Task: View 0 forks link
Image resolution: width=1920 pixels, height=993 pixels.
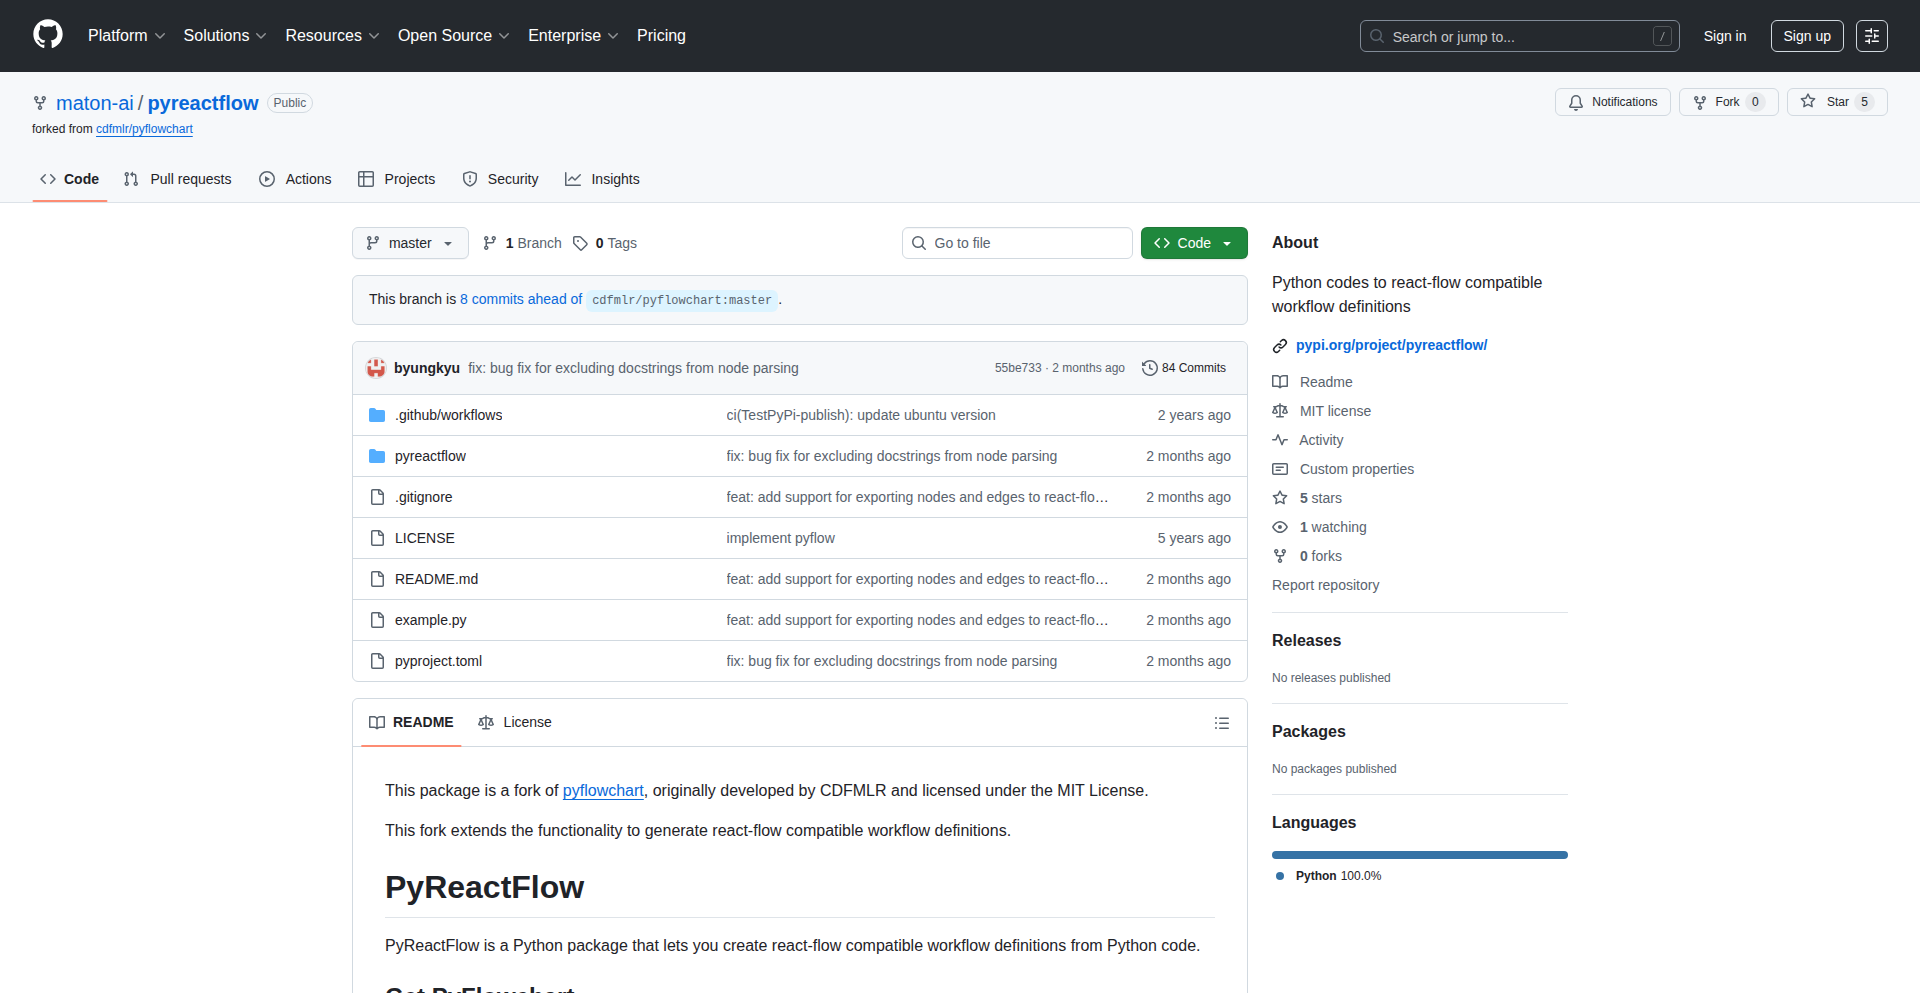Action: [1307, 556]
